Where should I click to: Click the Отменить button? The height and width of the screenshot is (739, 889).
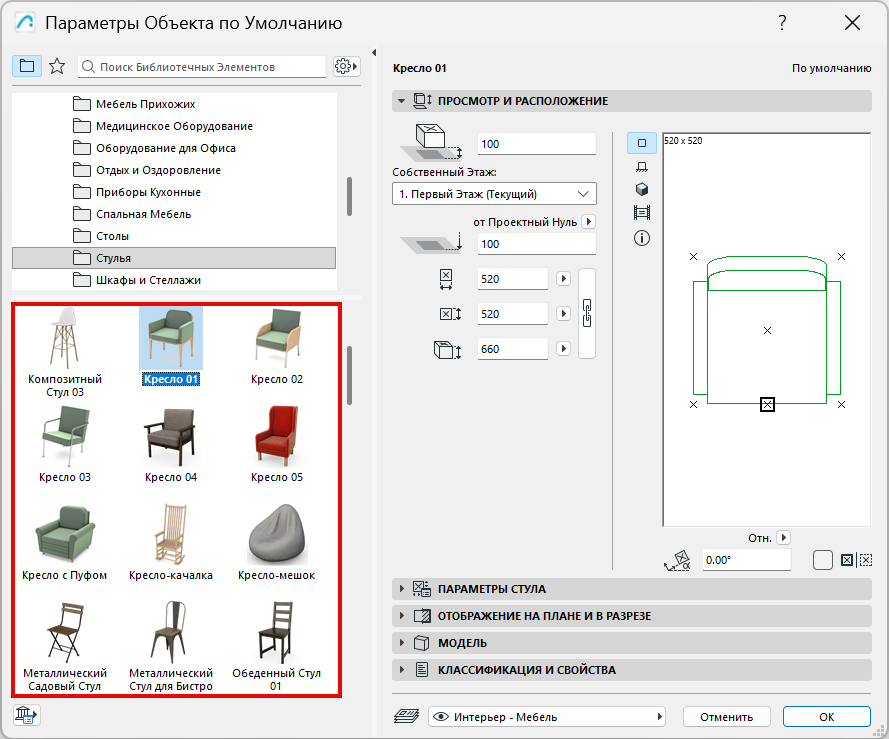726,717
